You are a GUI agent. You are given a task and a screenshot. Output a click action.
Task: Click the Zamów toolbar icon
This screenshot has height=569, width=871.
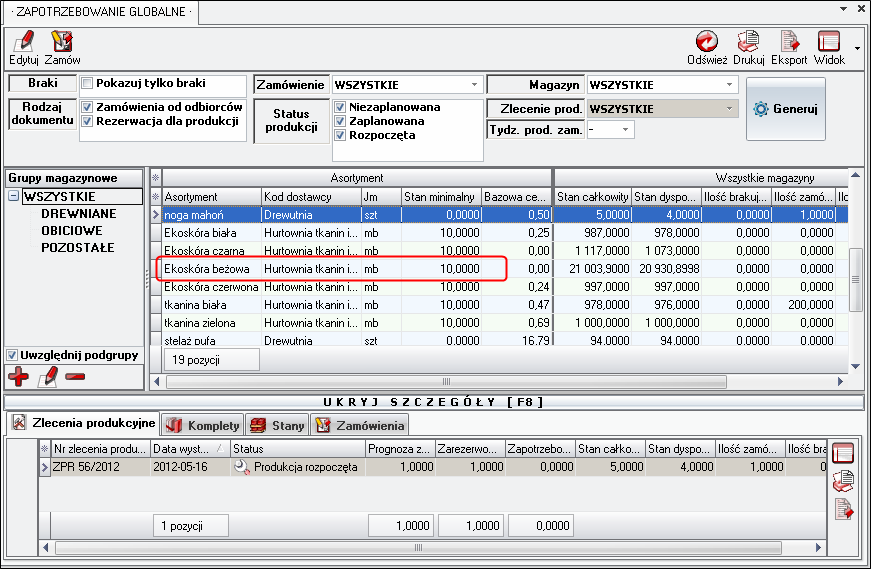point(62,42)
